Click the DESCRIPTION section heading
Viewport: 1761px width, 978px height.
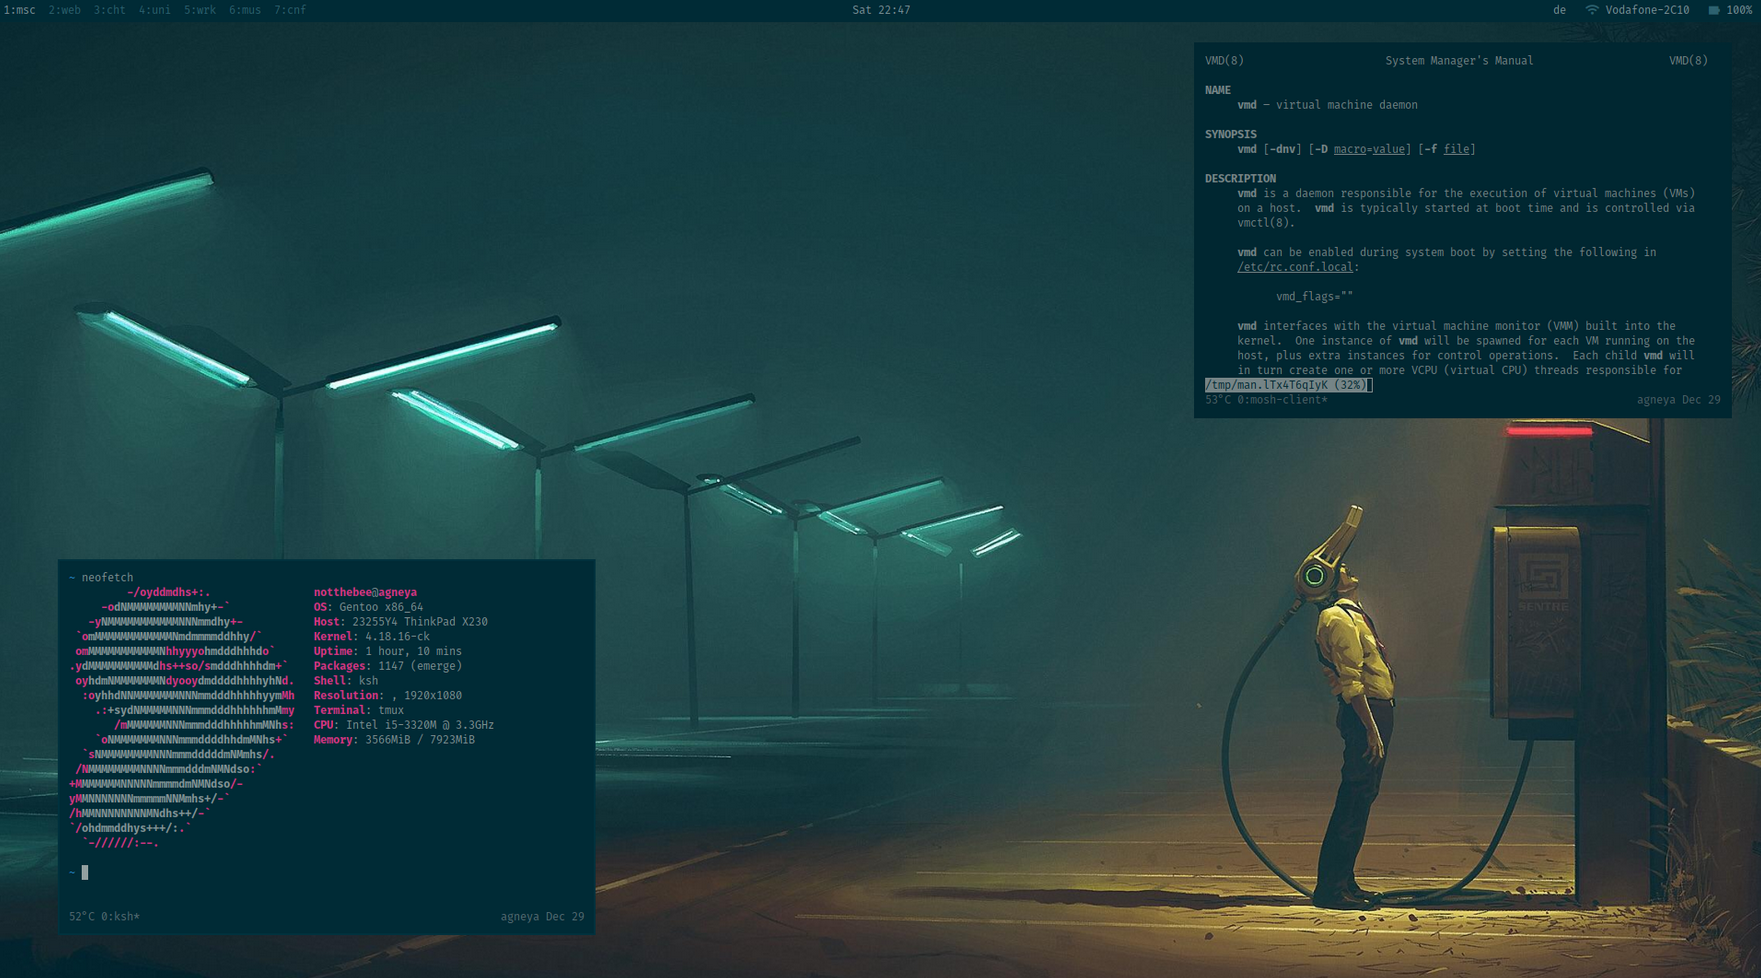click(x=1240, y=179)
